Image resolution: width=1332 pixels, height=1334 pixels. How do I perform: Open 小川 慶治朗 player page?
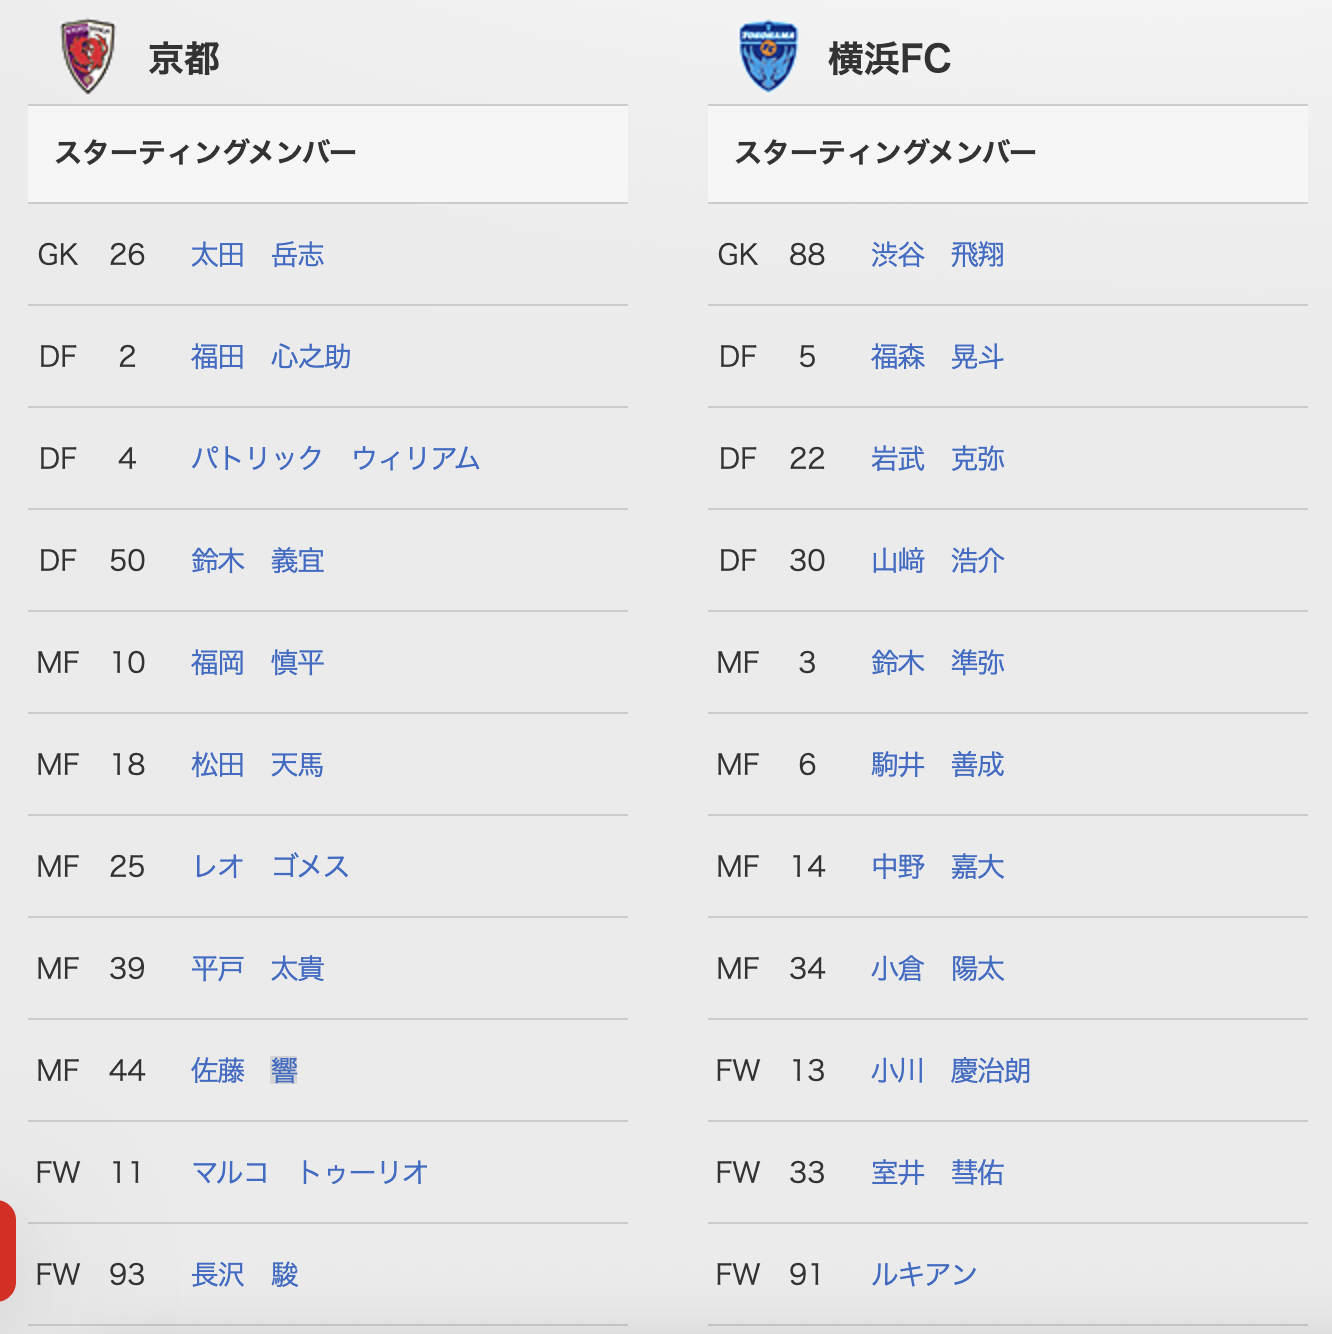pos(950,1071)
